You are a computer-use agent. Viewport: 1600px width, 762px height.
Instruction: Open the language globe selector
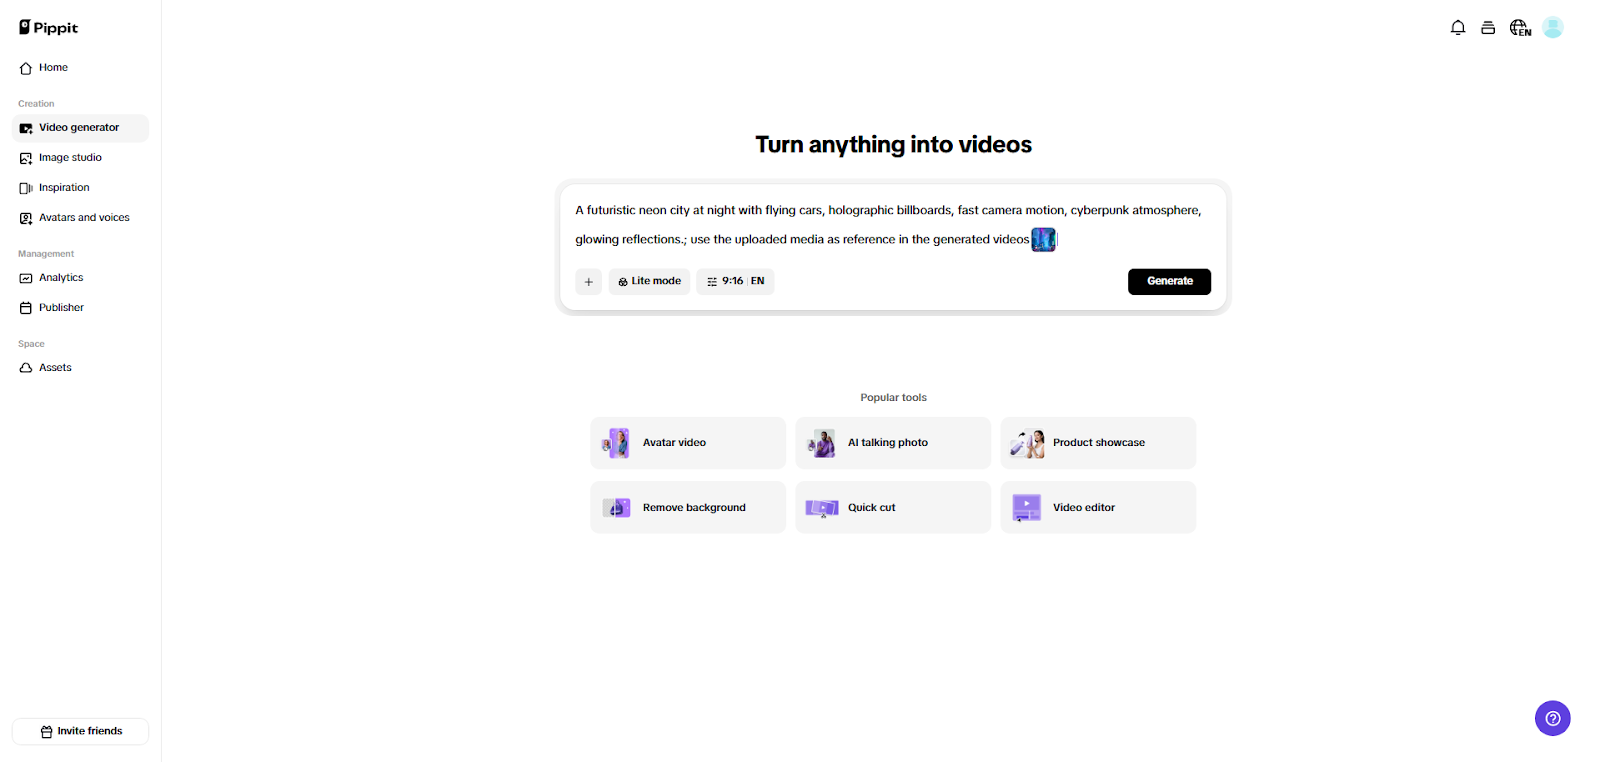click(1520, 28)
